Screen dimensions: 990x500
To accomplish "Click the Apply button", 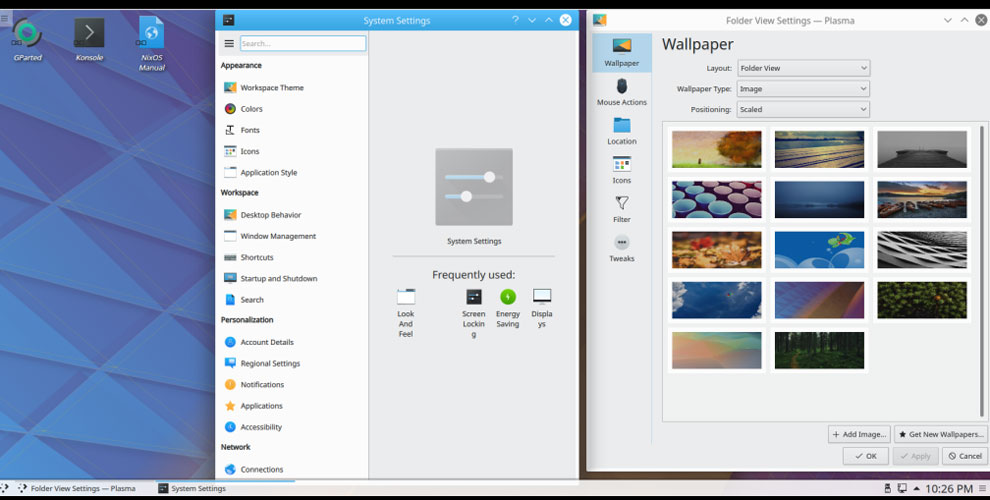I will click(x=915, y=456).
